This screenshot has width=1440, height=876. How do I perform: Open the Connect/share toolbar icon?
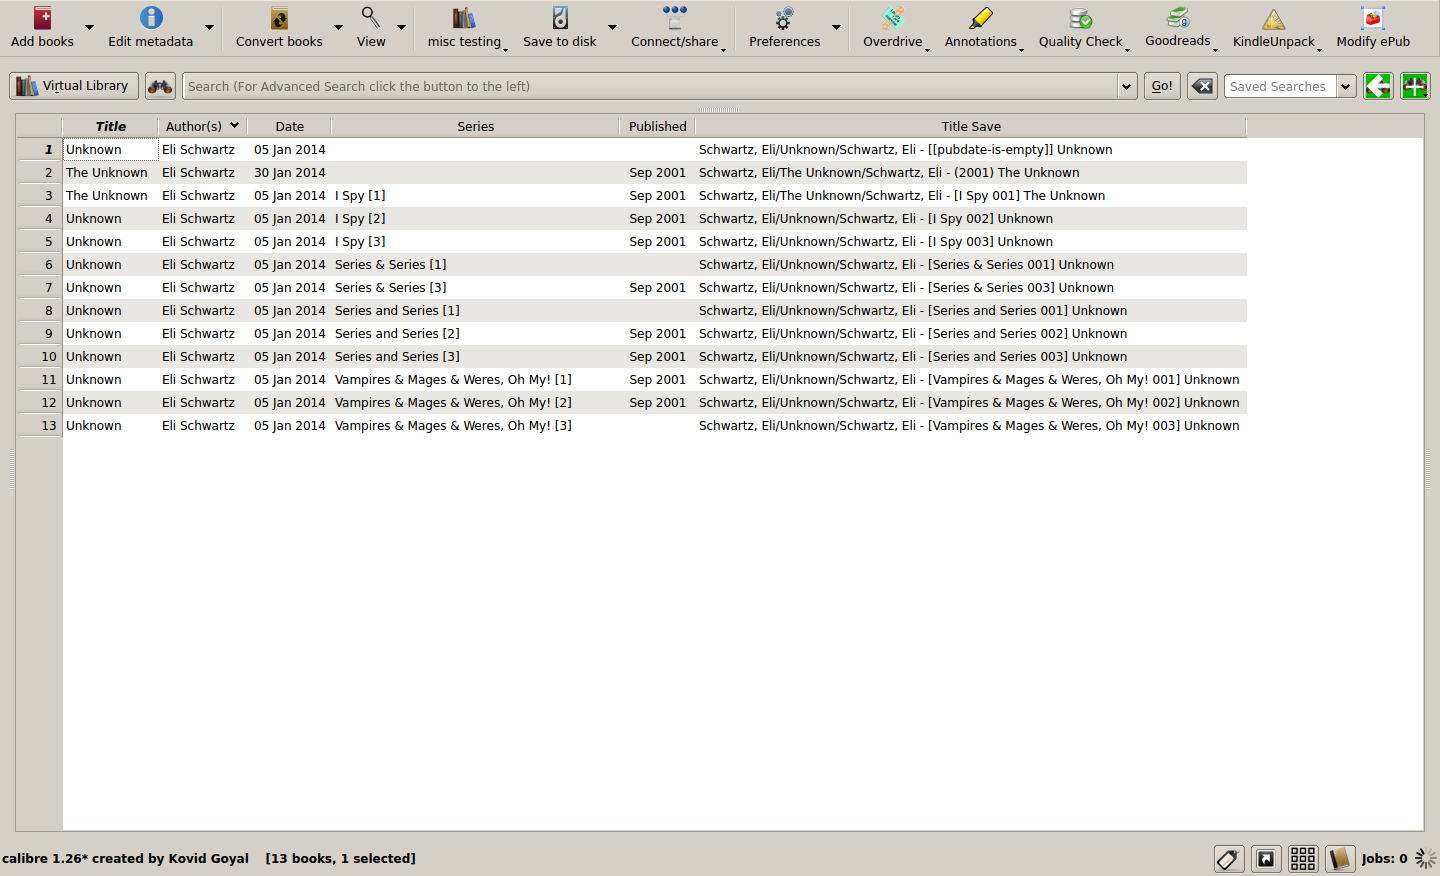(x=675, y=18)
